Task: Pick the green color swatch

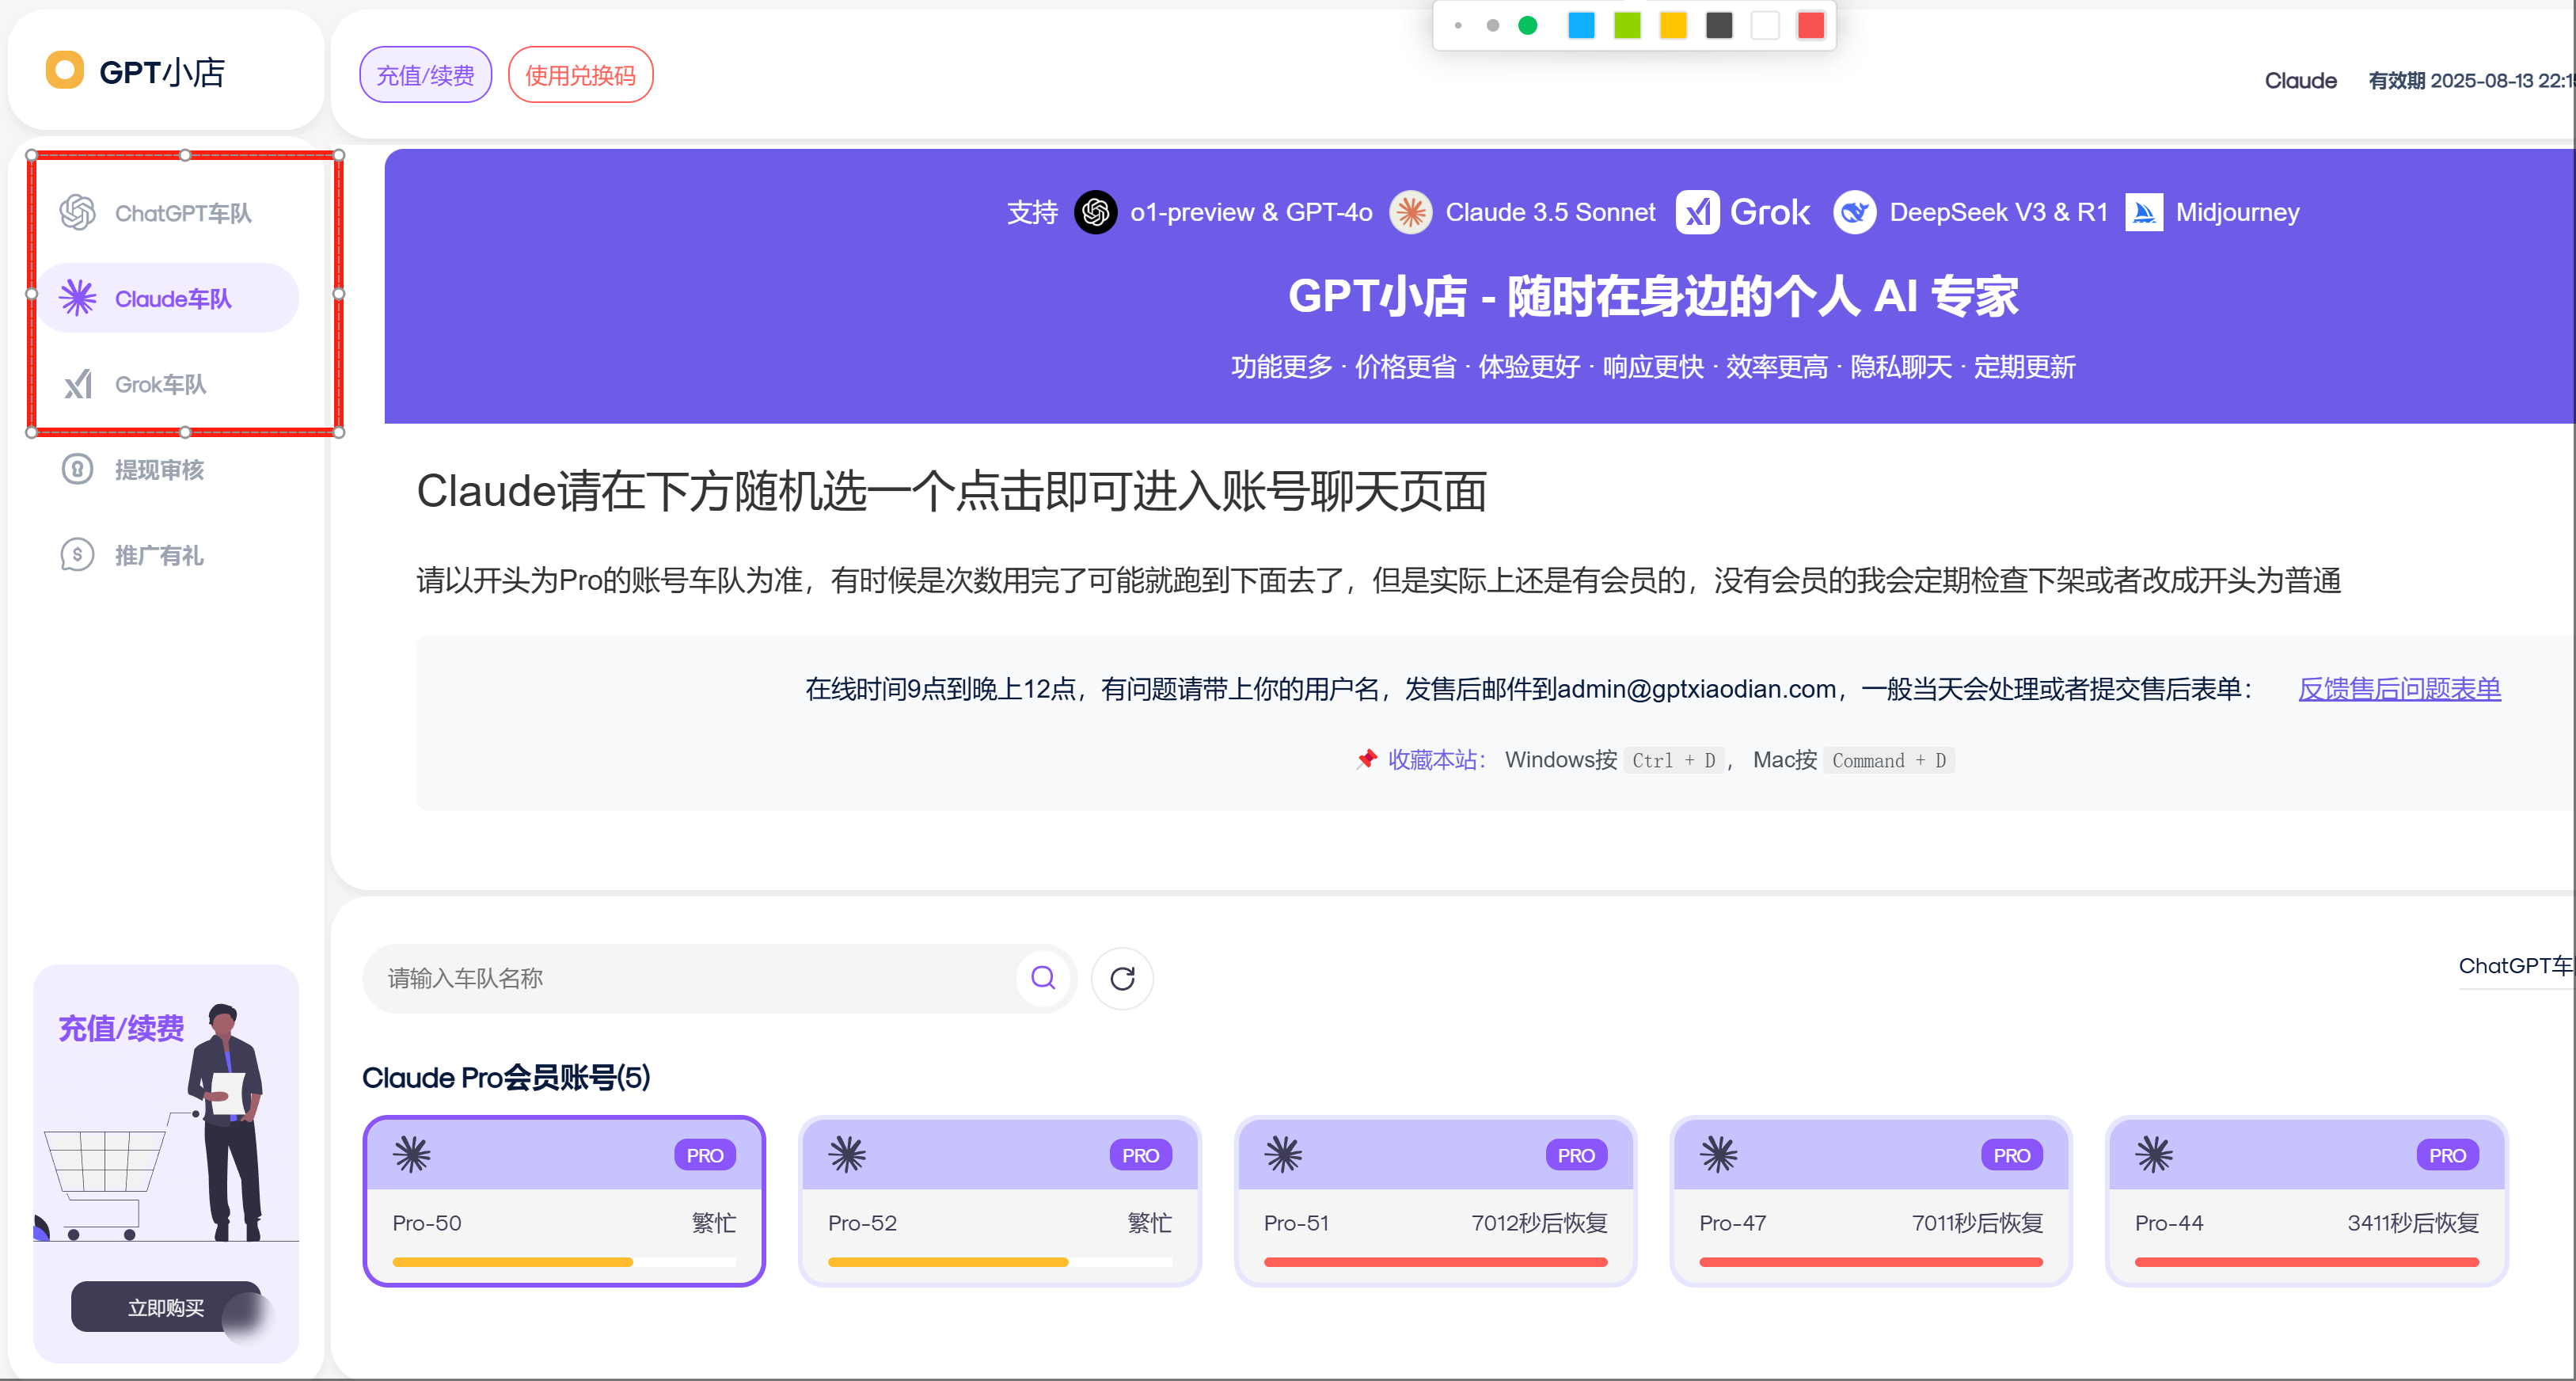Action: click(x=1627, y=25)
